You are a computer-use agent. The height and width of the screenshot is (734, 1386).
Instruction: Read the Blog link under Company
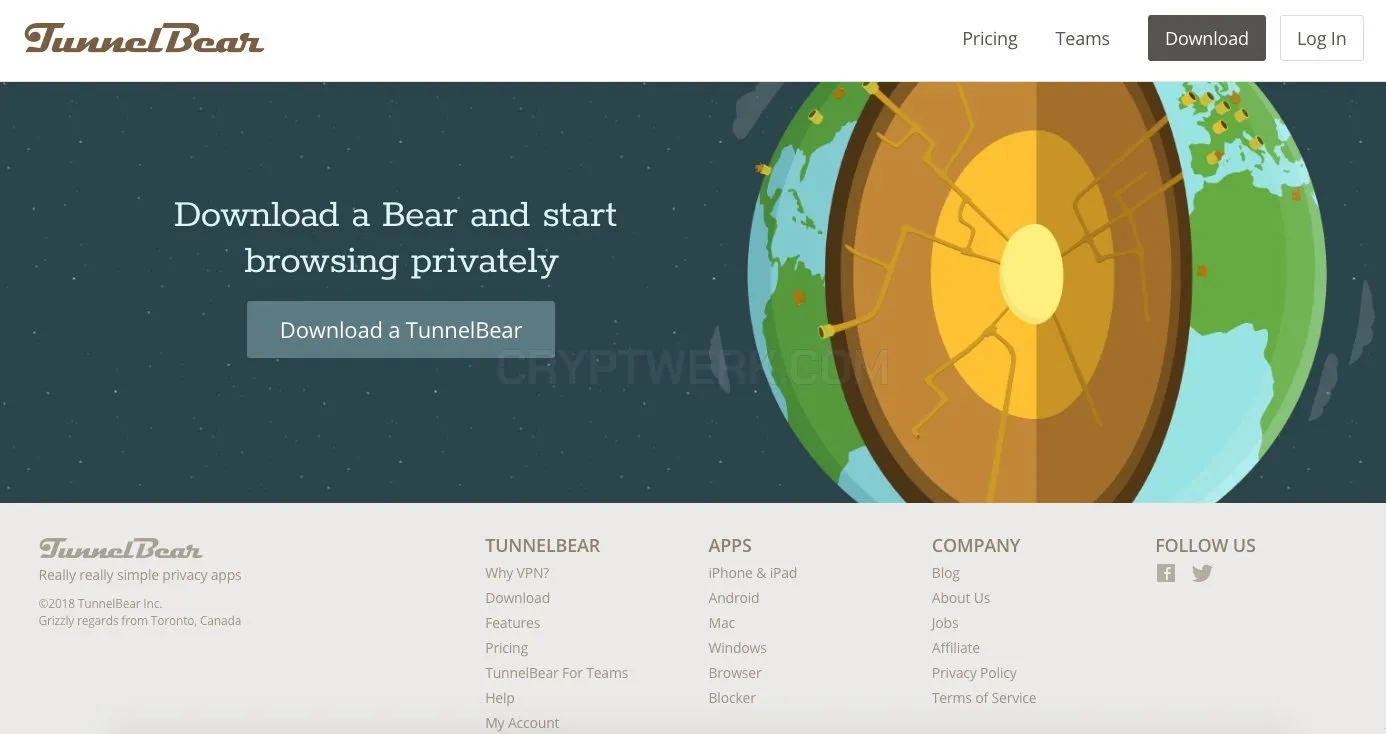[x=945, y=573]
